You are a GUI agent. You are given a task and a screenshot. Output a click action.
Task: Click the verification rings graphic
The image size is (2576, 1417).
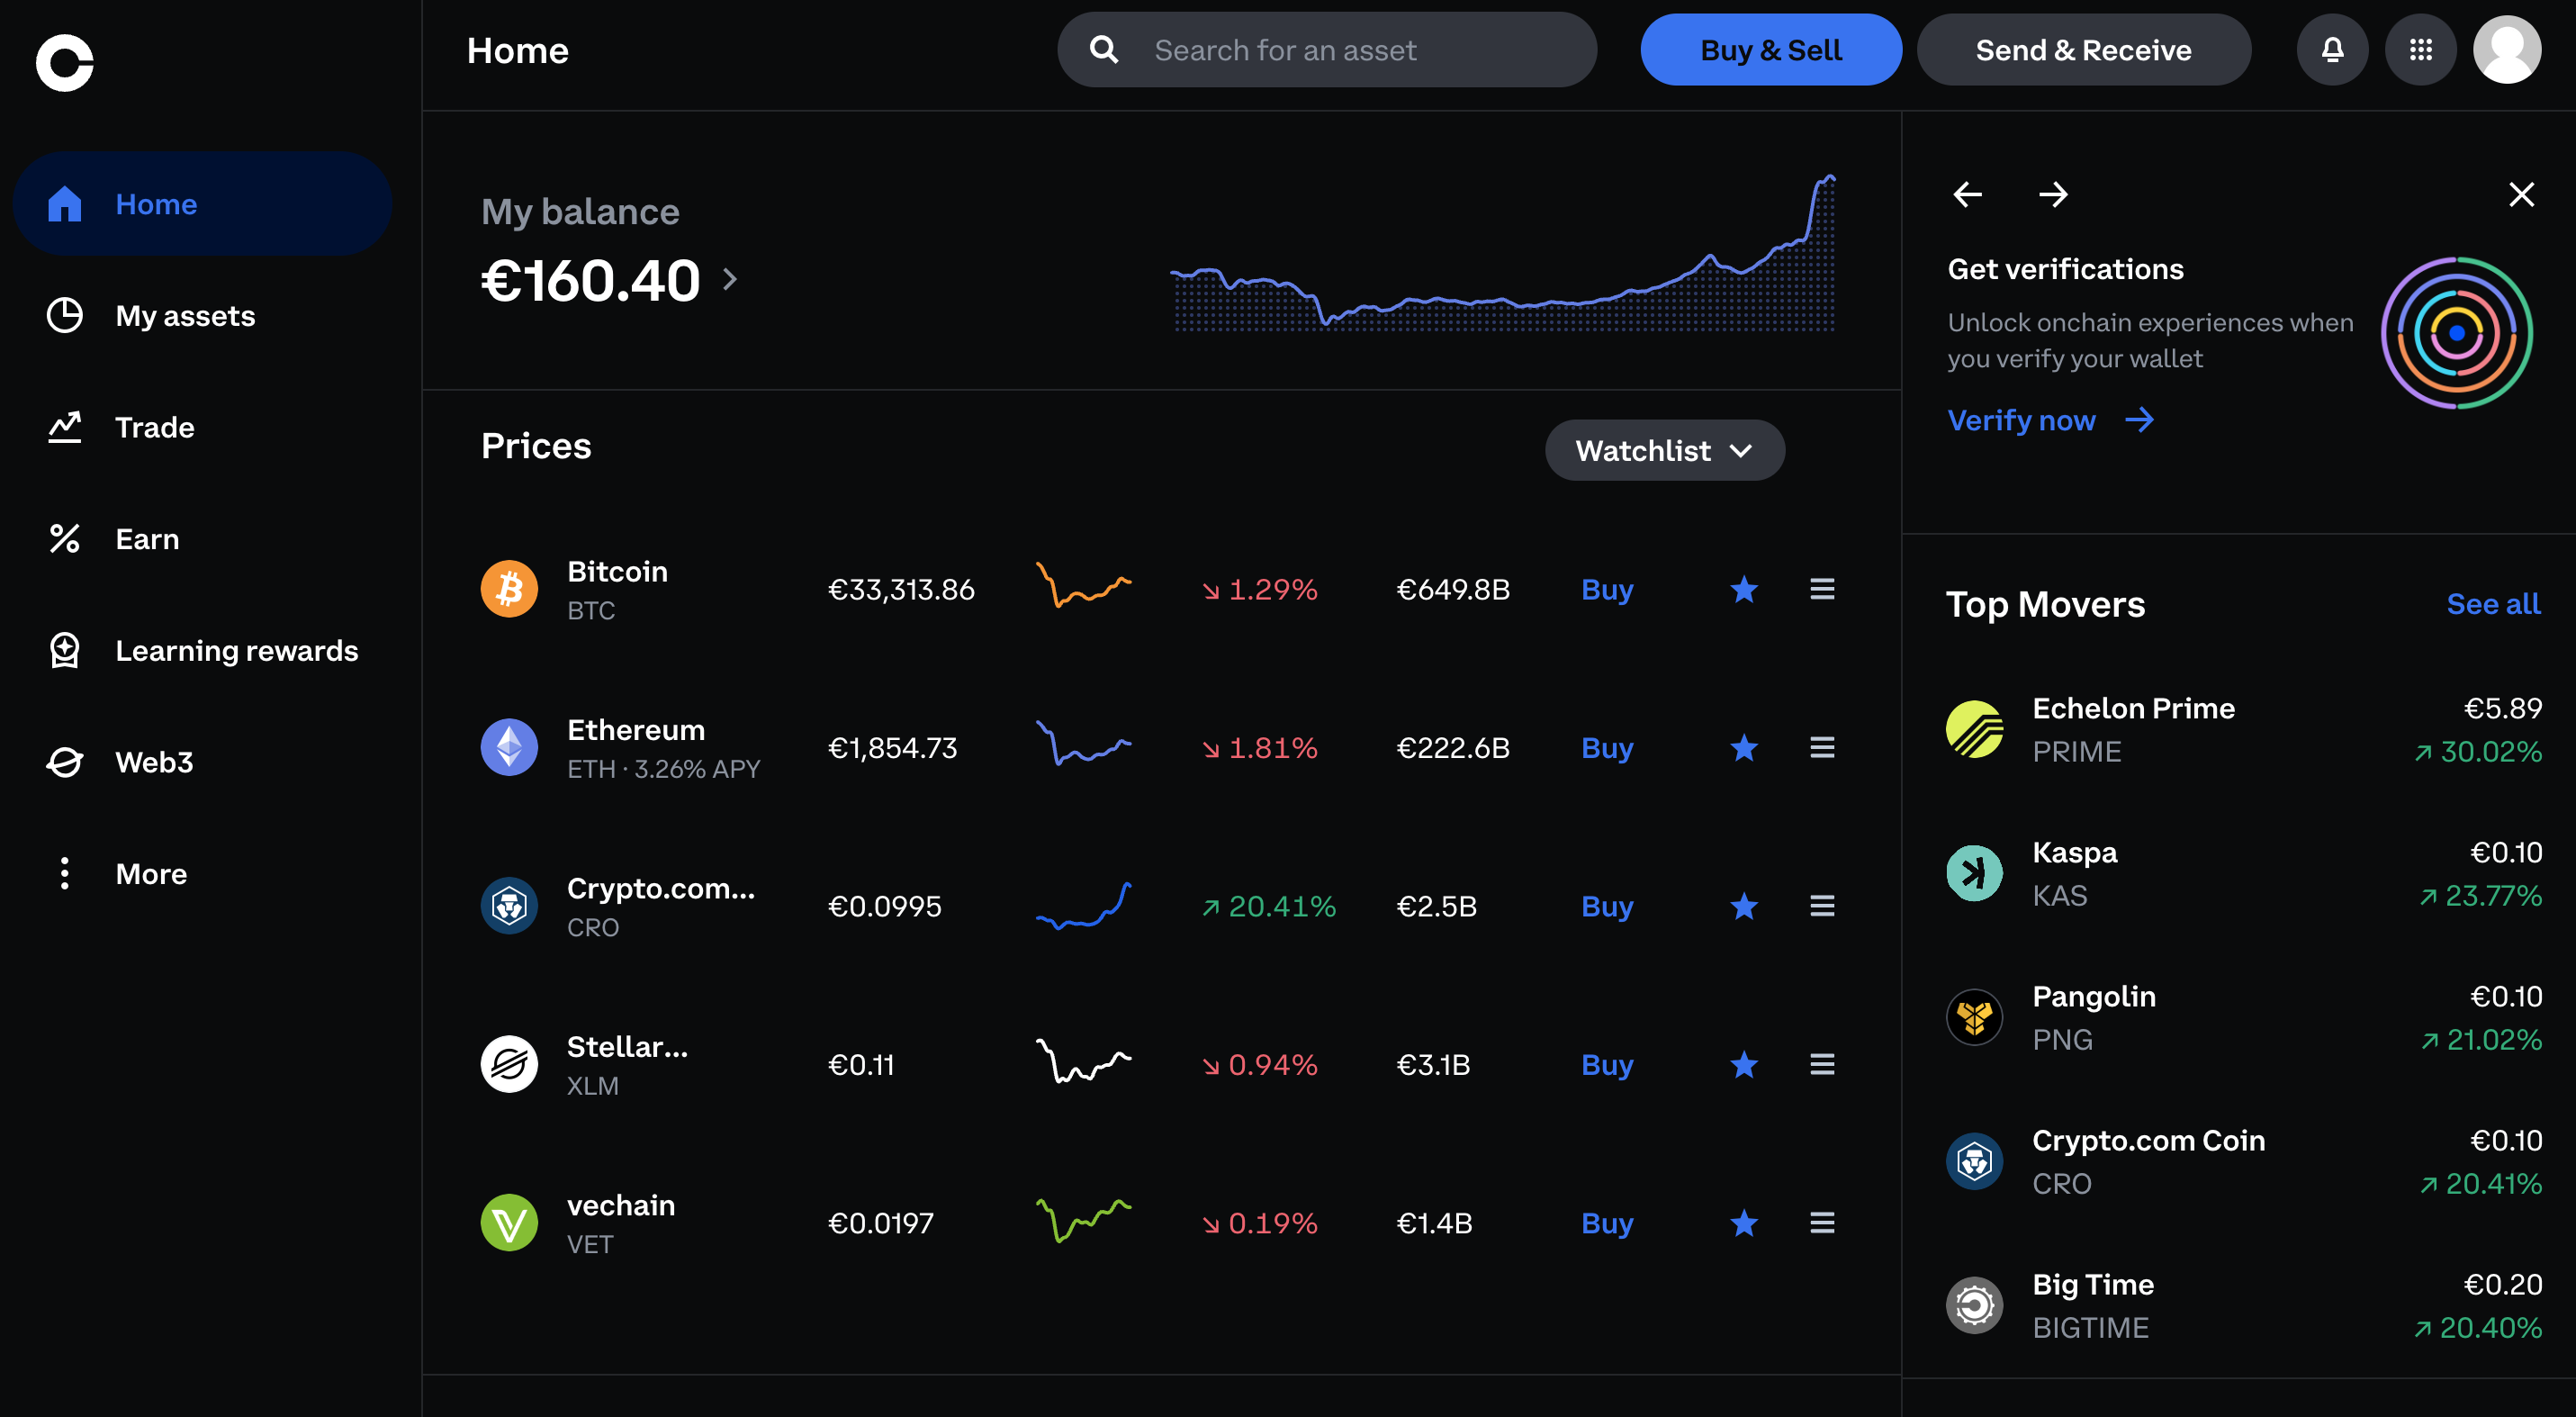click(2456, 333)
